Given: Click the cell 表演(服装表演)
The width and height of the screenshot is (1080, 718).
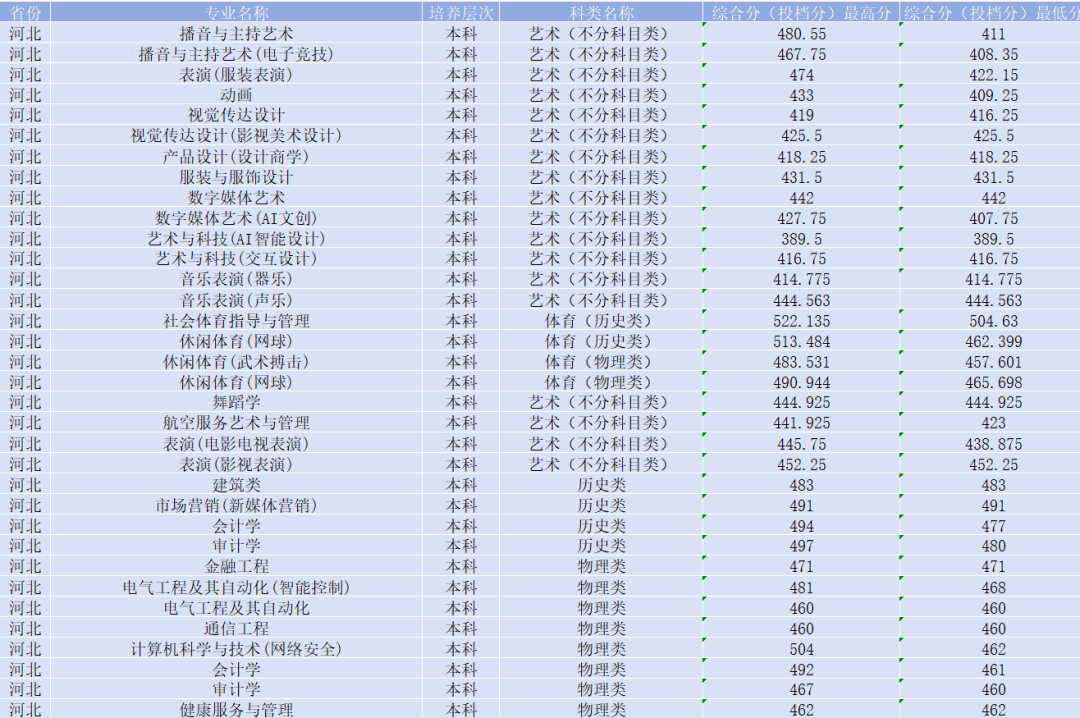Looking at the screenshot, I should pos(236,74).
